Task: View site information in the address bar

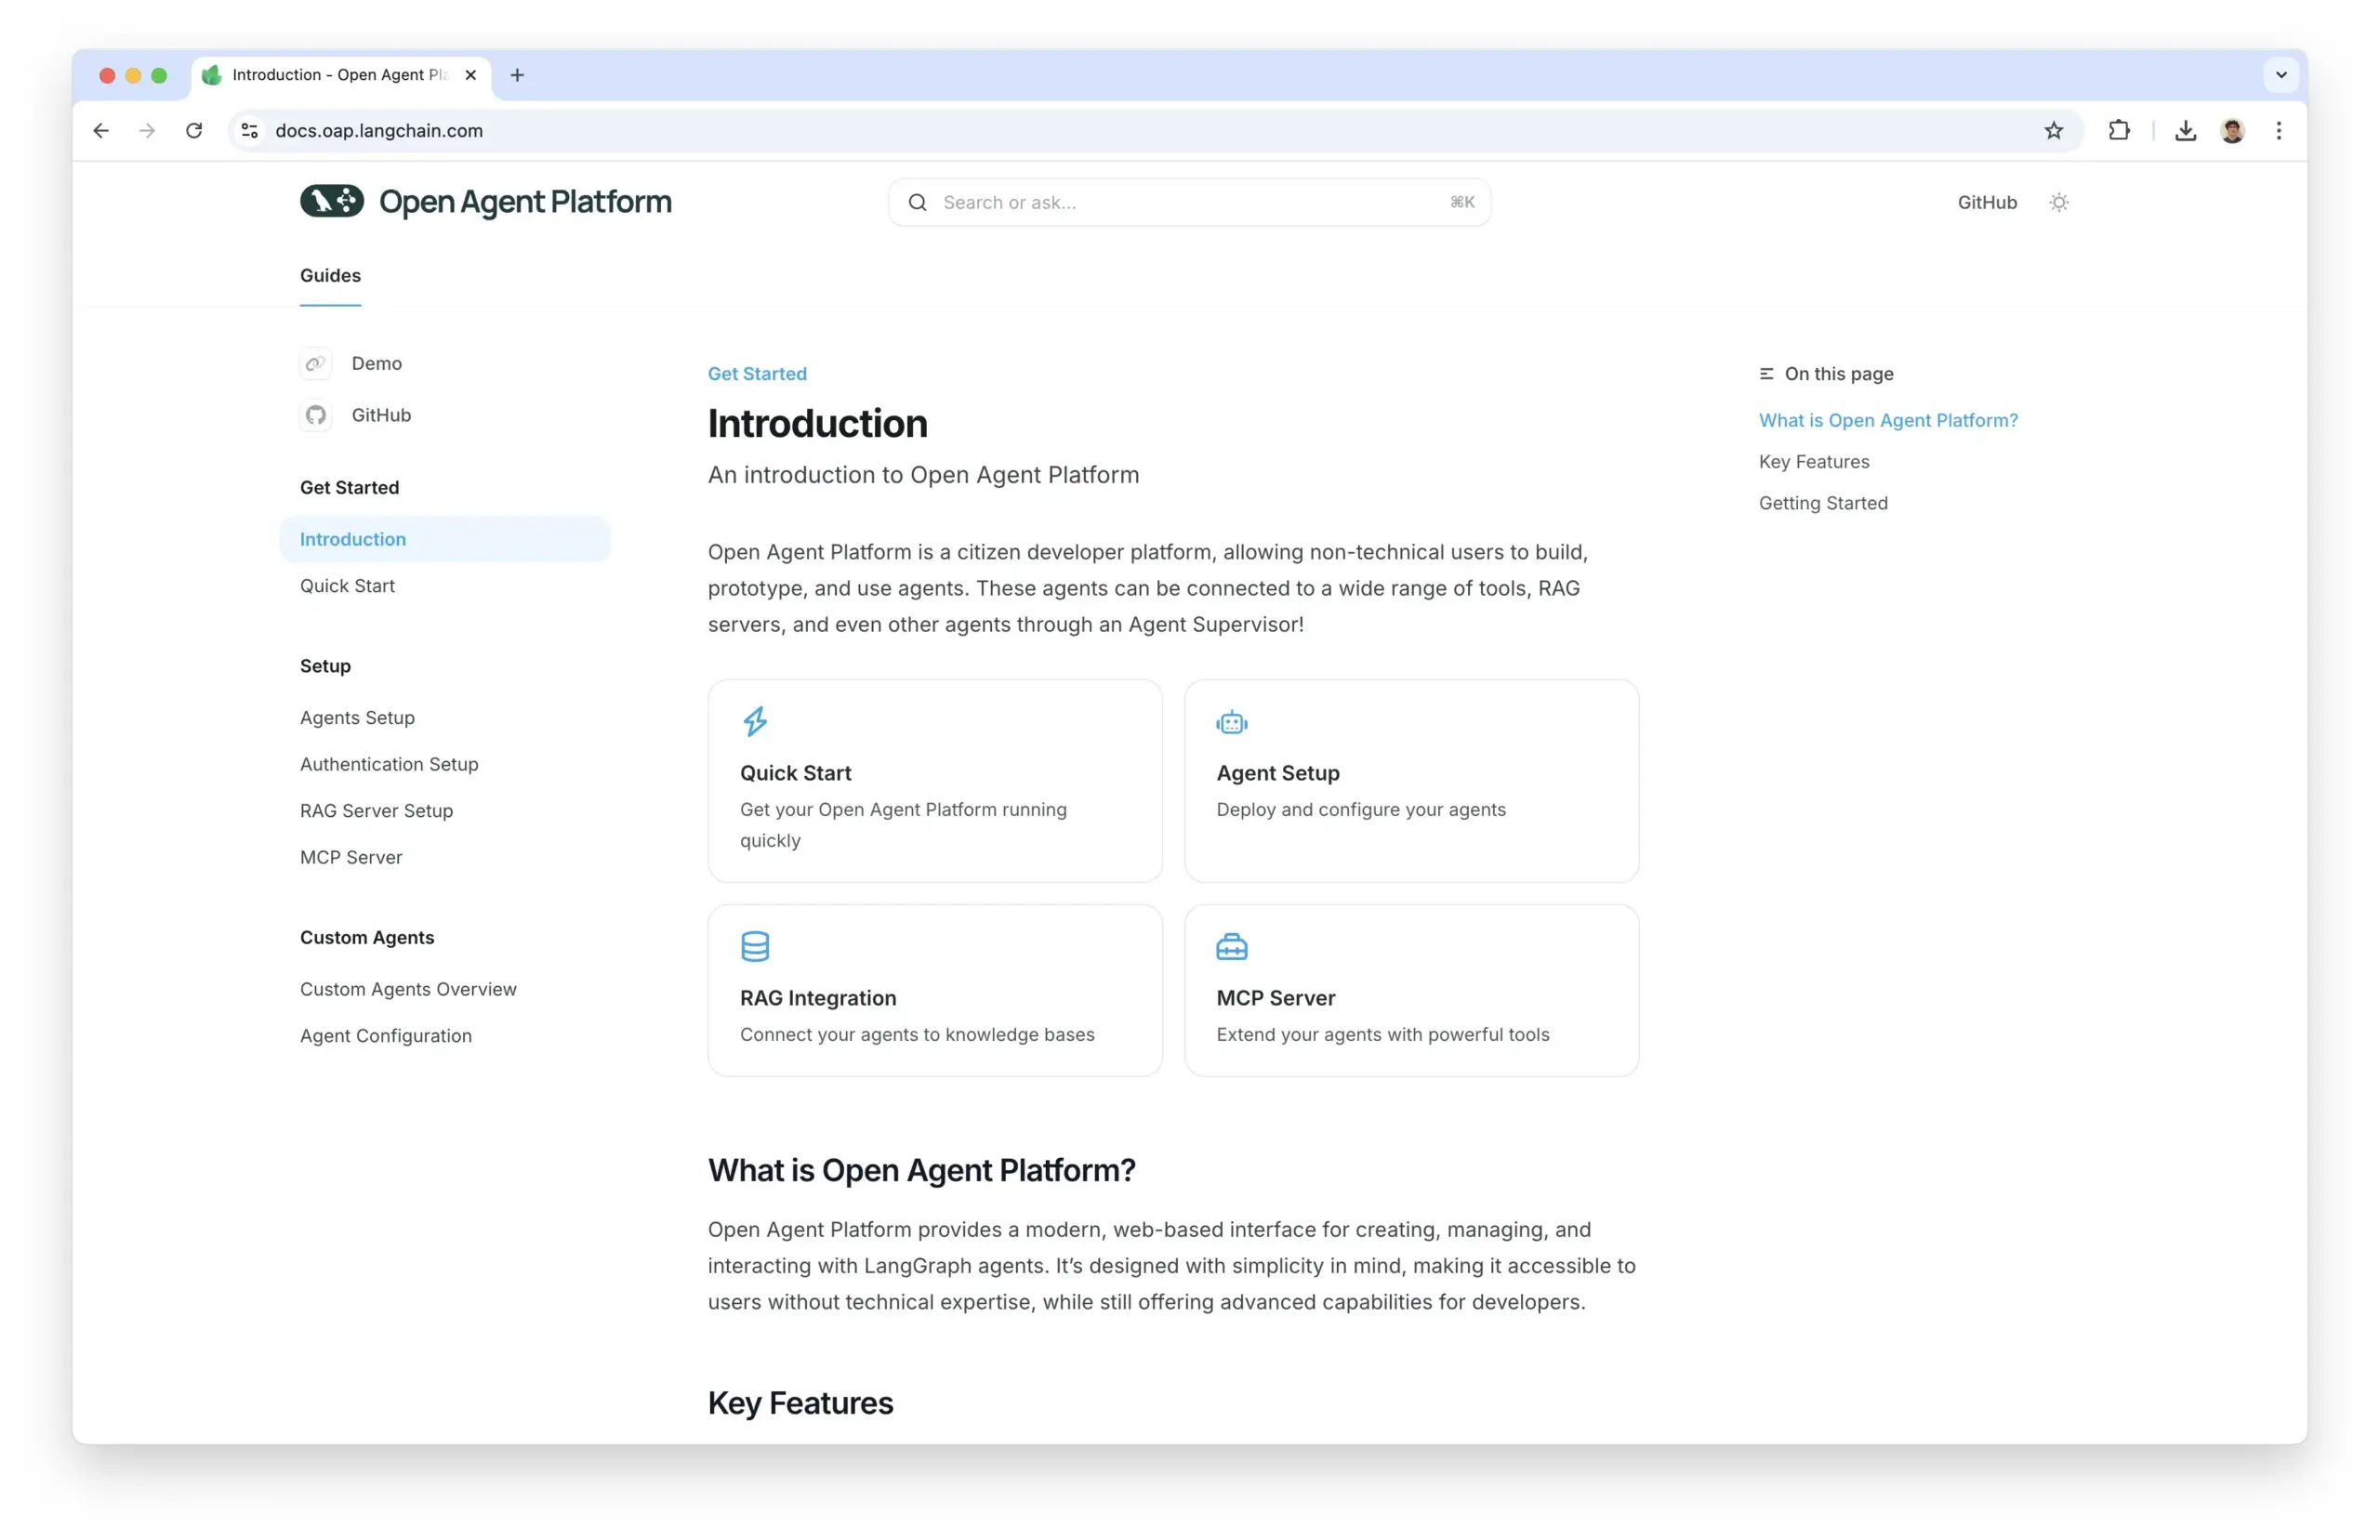Action: [x=250, y=131]
